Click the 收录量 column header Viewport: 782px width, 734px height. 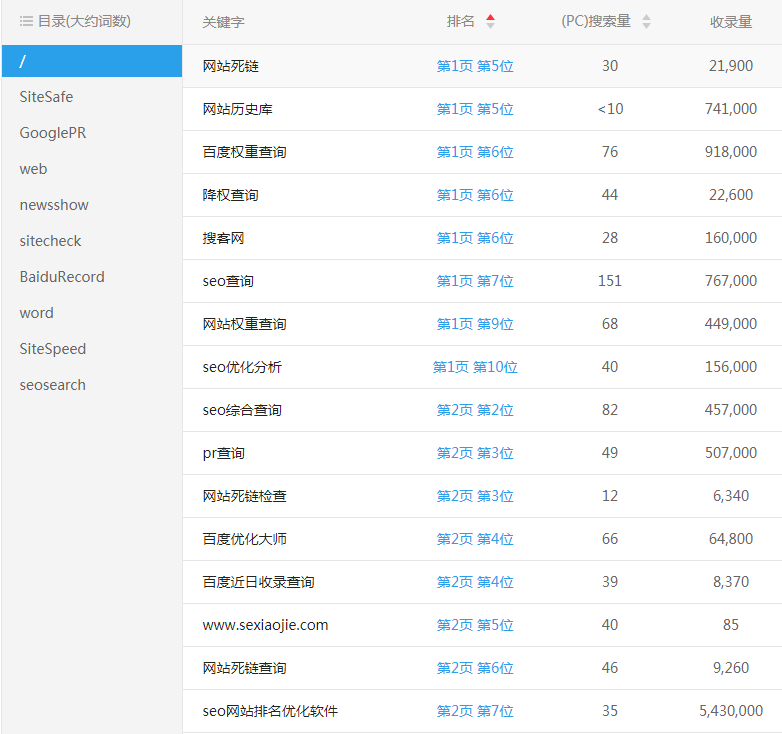pyautogui.click(x=730, y=22)
